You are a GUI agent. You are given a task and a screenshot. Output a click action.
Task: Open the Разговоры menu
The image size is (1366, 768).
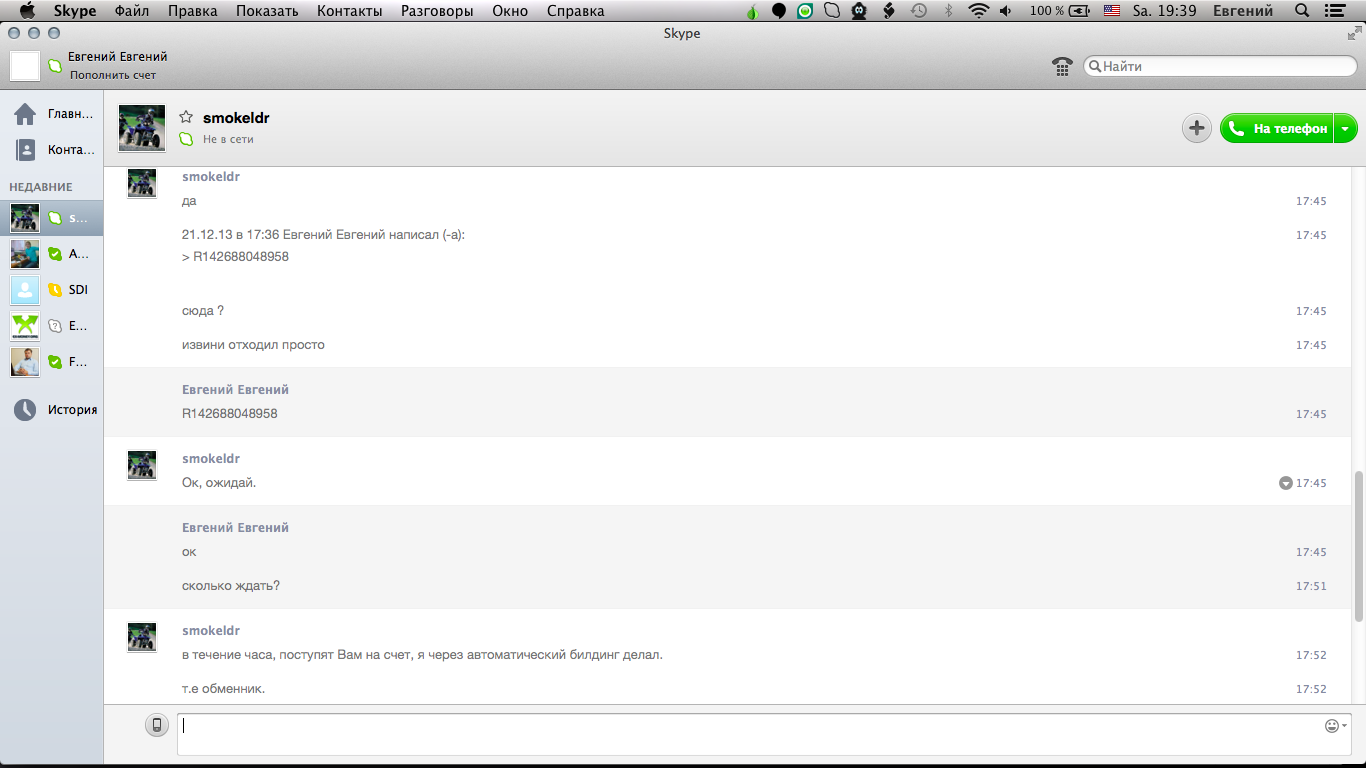click(x=437, y=11)
